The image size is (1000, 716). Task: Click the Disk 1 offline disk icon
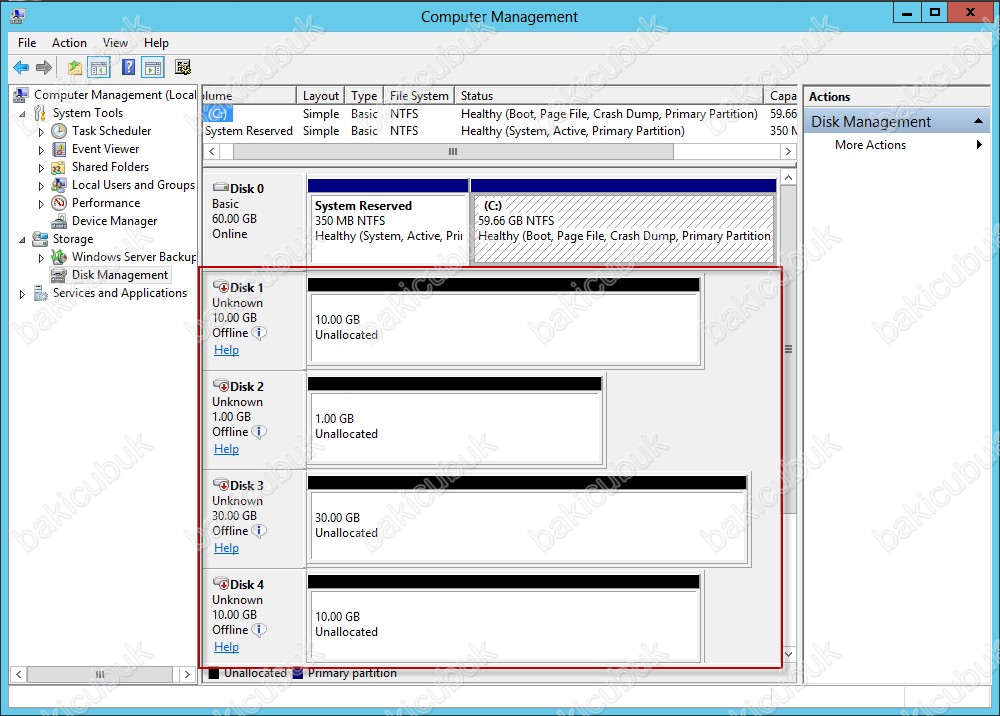click(x=221, y=288)
